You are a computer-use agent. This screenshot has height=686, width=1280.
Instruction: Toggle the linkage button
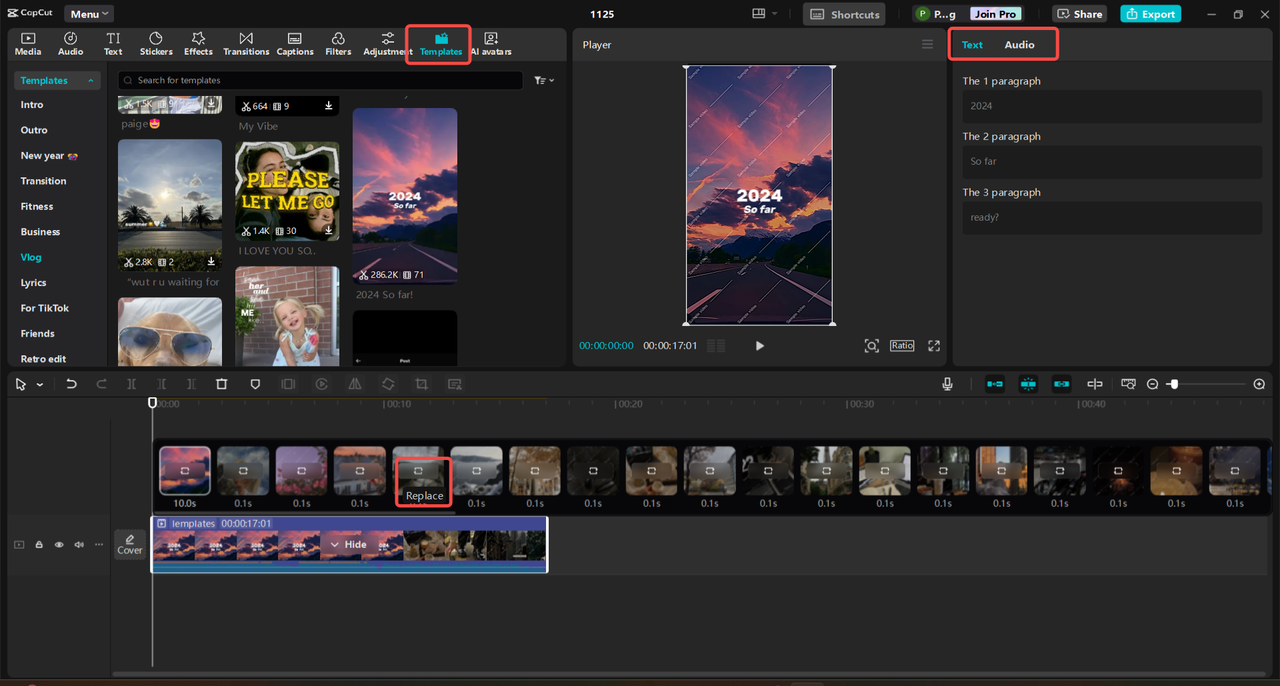pyautogui.click(x=1061, y=384)
